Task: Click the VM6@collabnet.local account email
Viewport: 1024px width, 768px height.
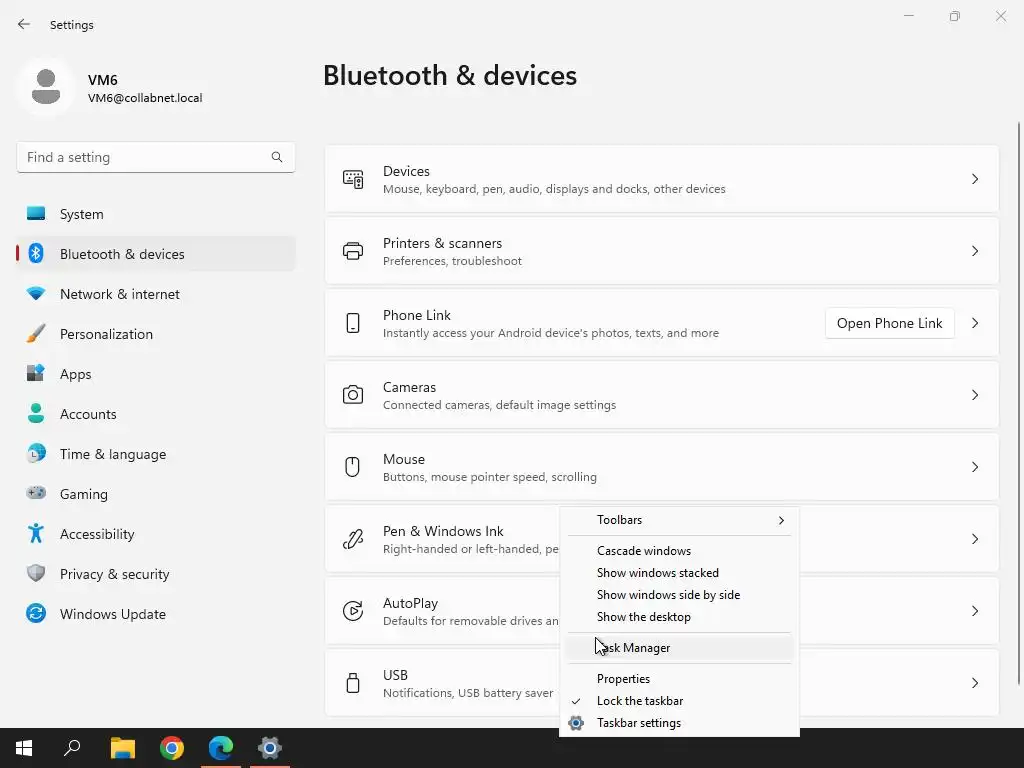Action: click(x=145, y=98)
